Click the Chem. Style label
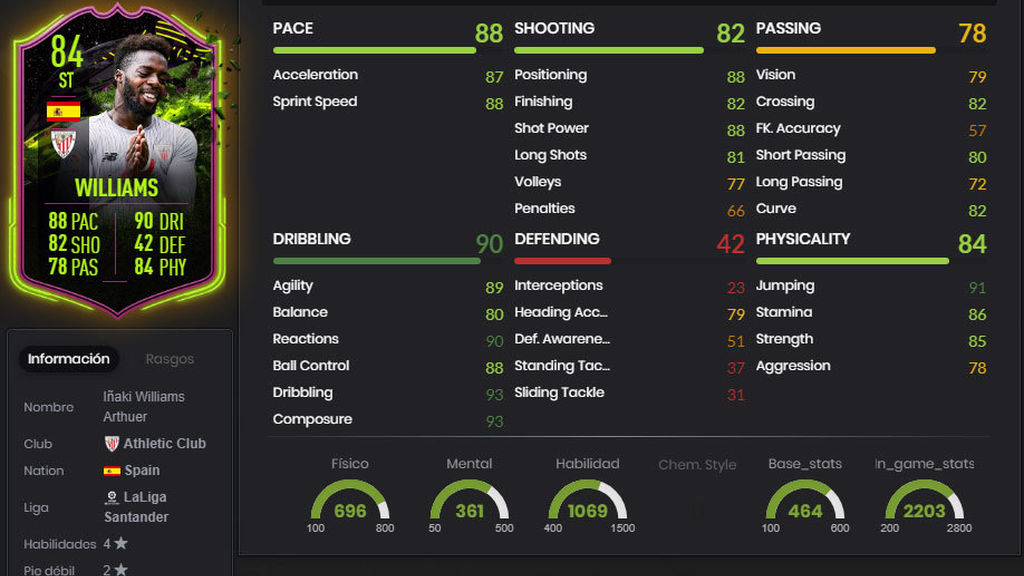This screenshot has width=1024, height=576. [697, 464]
